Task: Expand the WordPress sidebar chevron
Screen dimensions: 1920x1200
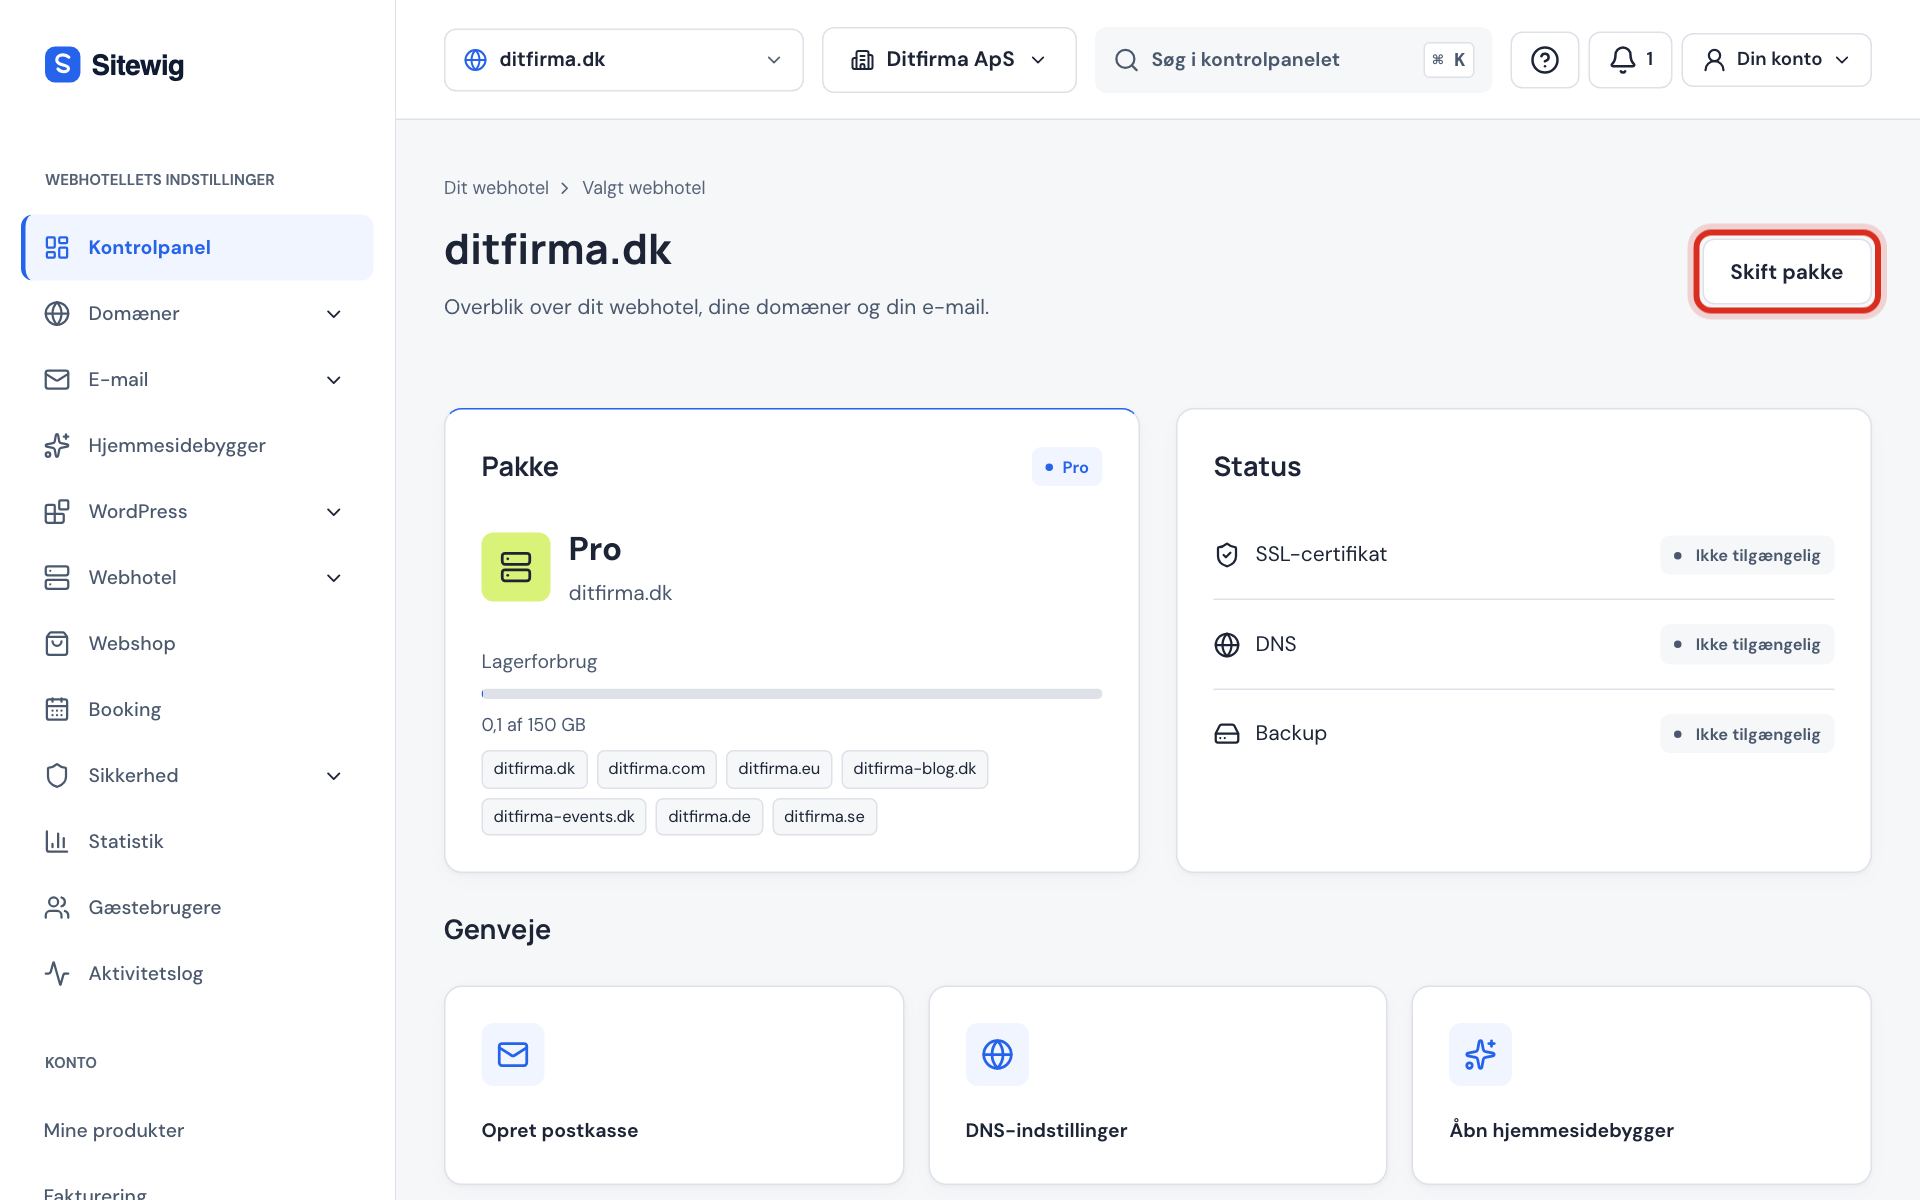Action: 334,512
